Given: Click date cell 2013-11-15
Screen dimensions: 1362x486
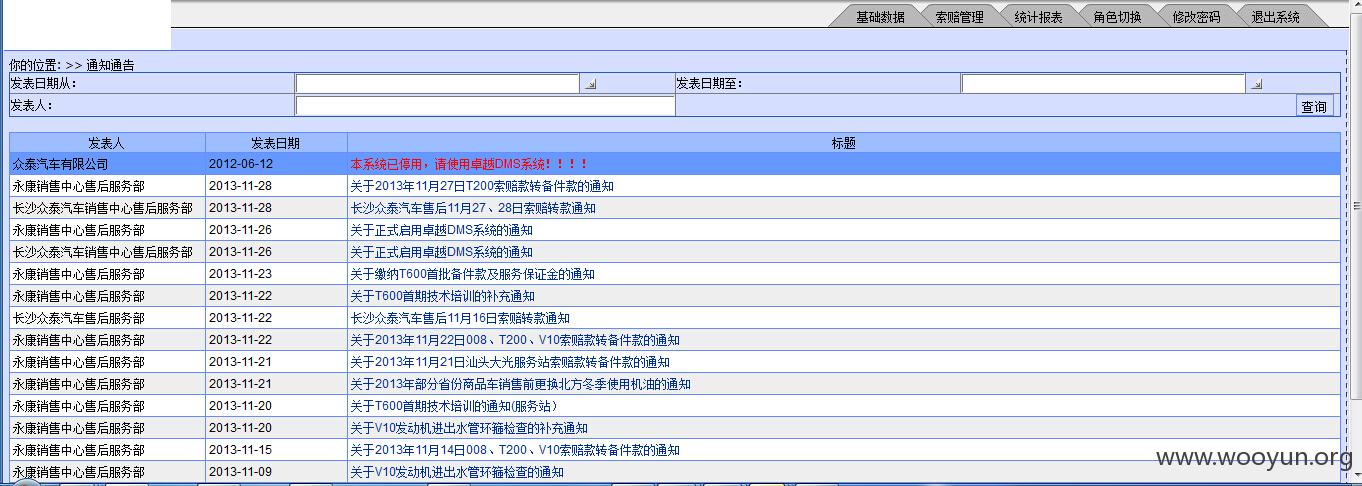Looking at the screenshot, I should [276, 450].
